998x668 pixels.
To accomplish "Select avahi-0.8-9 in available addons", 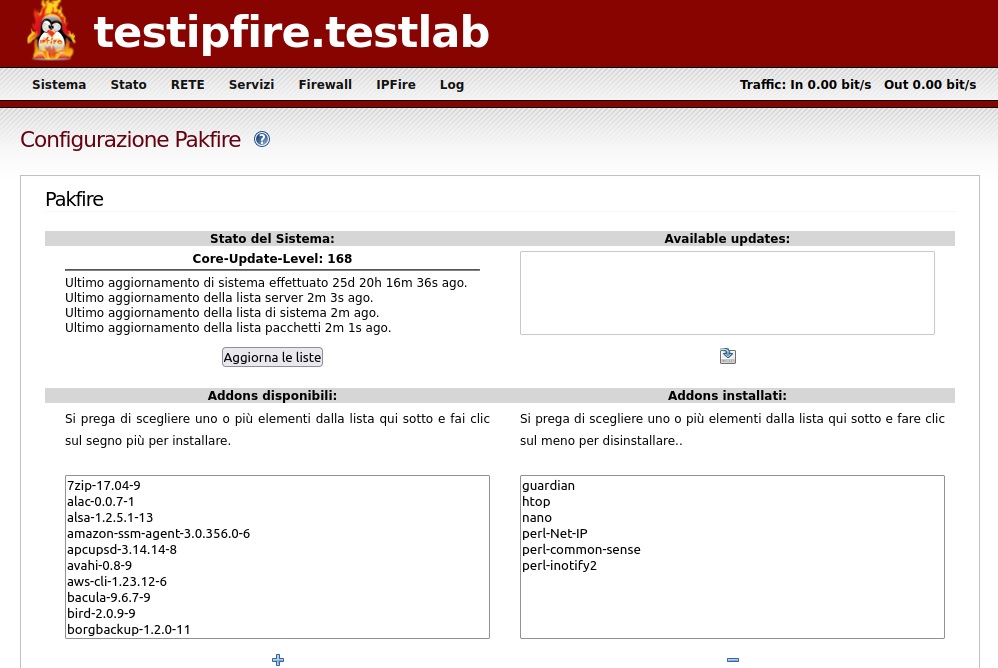I will click(x=278, y=565).
